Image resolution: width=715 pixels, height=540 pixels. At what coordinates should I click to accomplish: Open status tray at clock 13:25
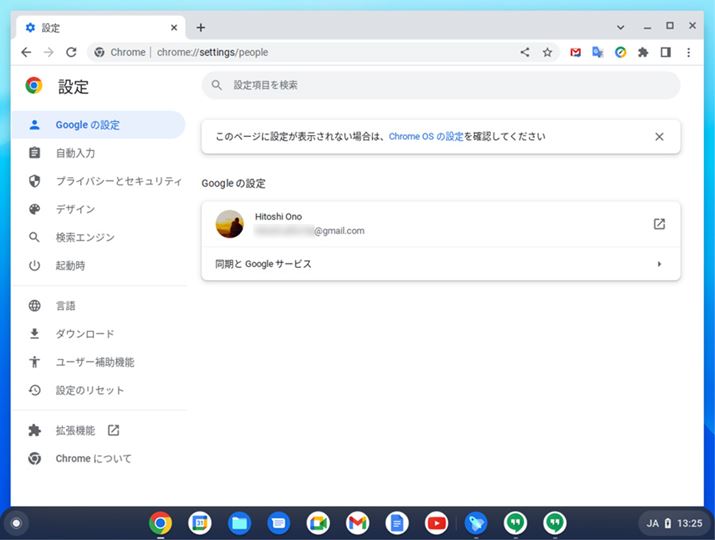pos(689,523)
